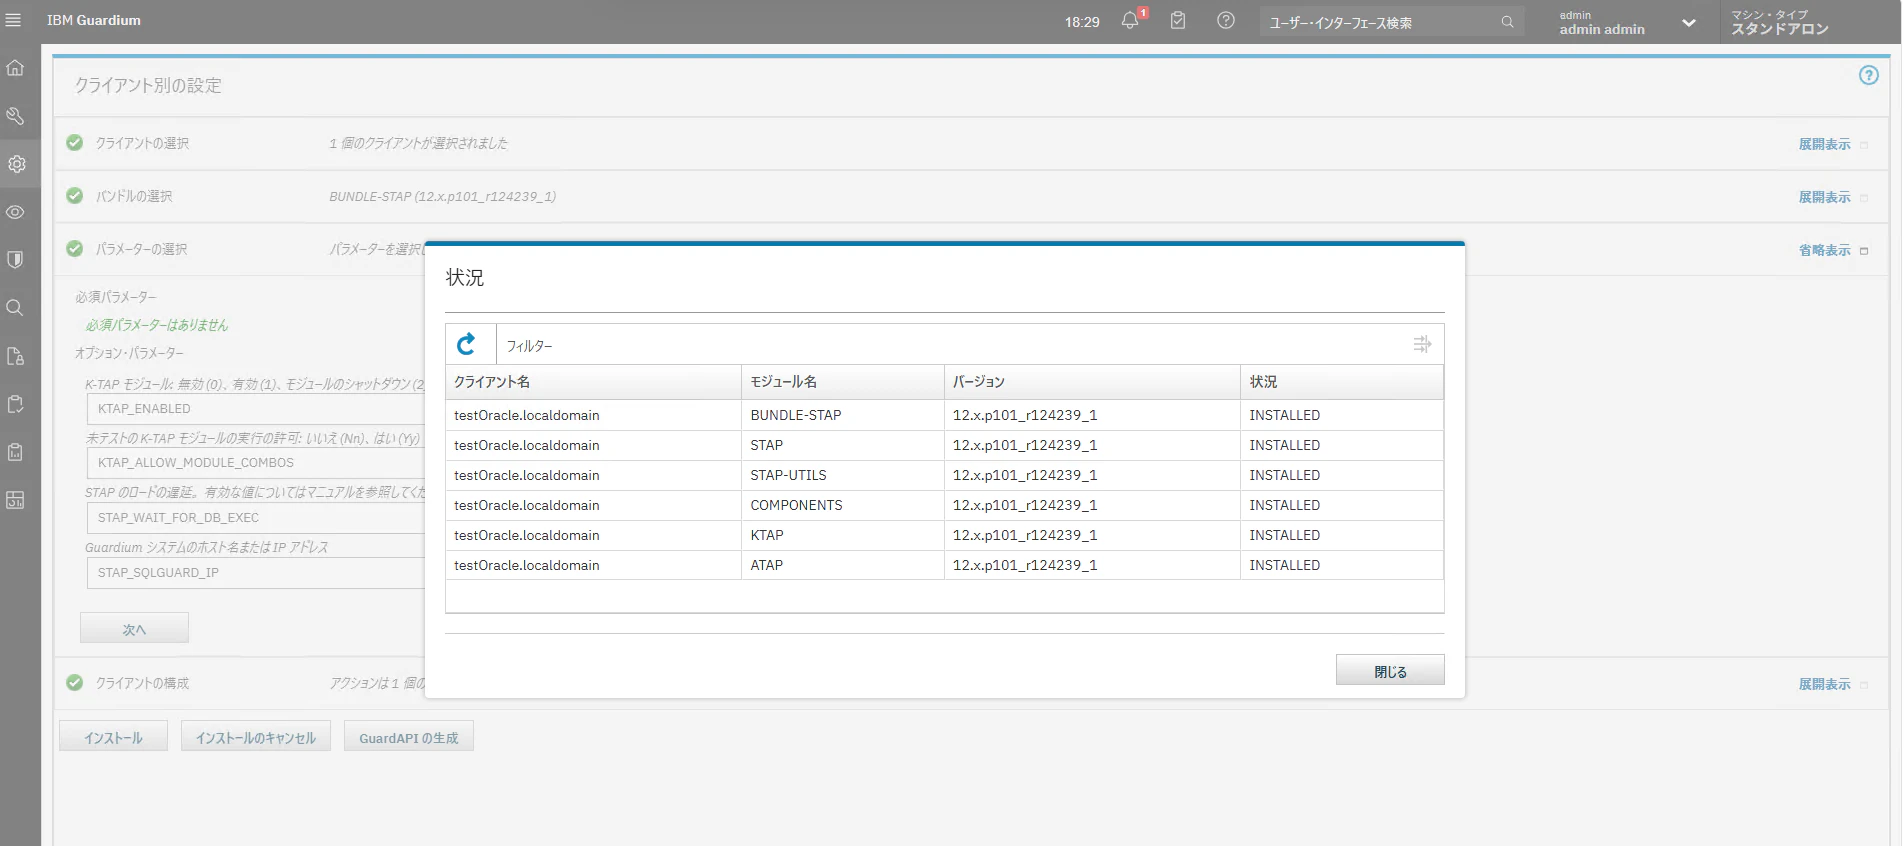Viewport: 1904px width, 846px height.
Task: Open column settings icon in 状況 filter bar
Action: 1422,345
